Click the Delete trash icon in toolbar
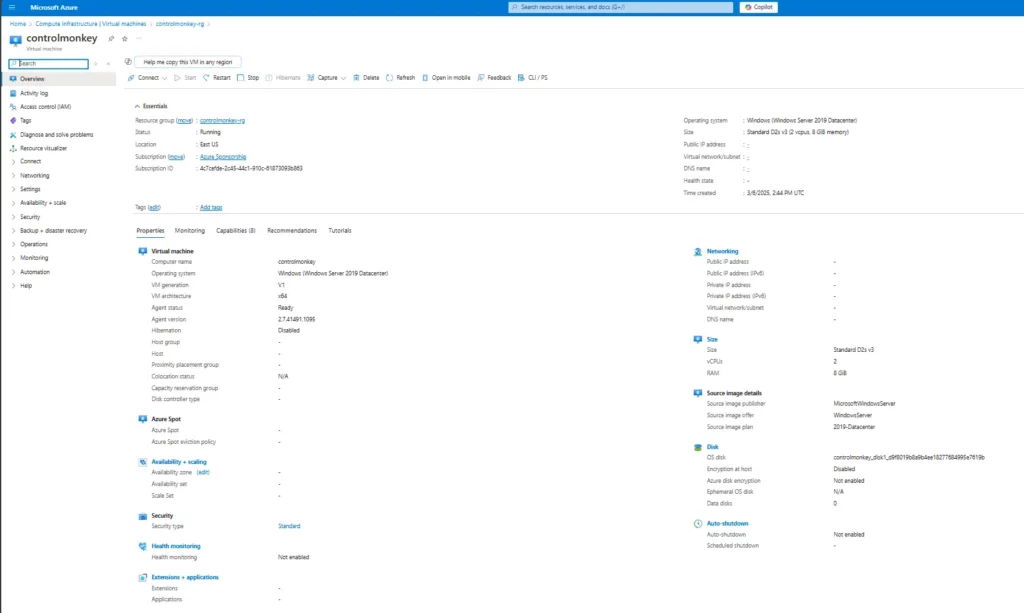Image resolution: width=1024 pixels, height=613 pixels. pyautogui.click(x=357, y=78)
